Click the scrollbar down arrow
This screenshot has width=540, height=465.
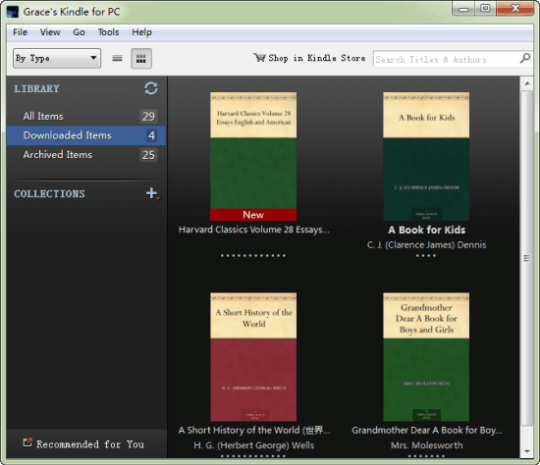pos(527,451)
